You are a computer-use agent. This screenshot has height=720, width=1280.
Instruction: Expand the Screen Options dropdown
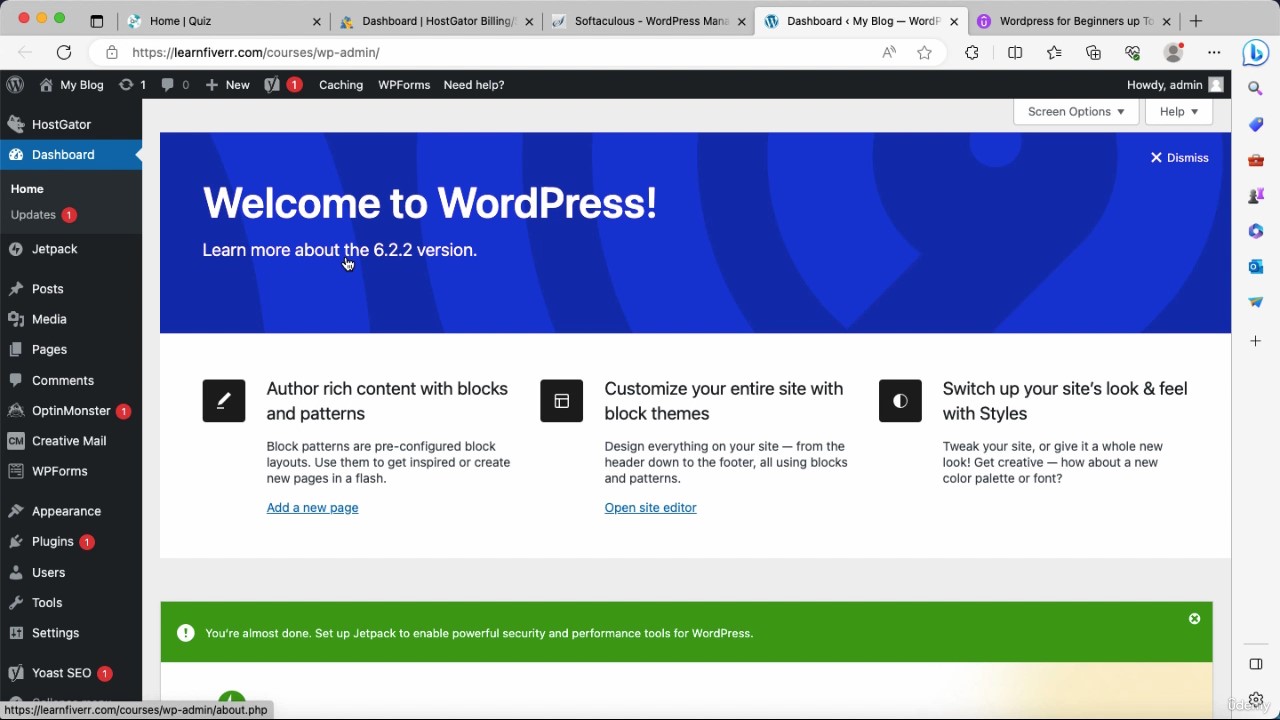(1076, 112)
